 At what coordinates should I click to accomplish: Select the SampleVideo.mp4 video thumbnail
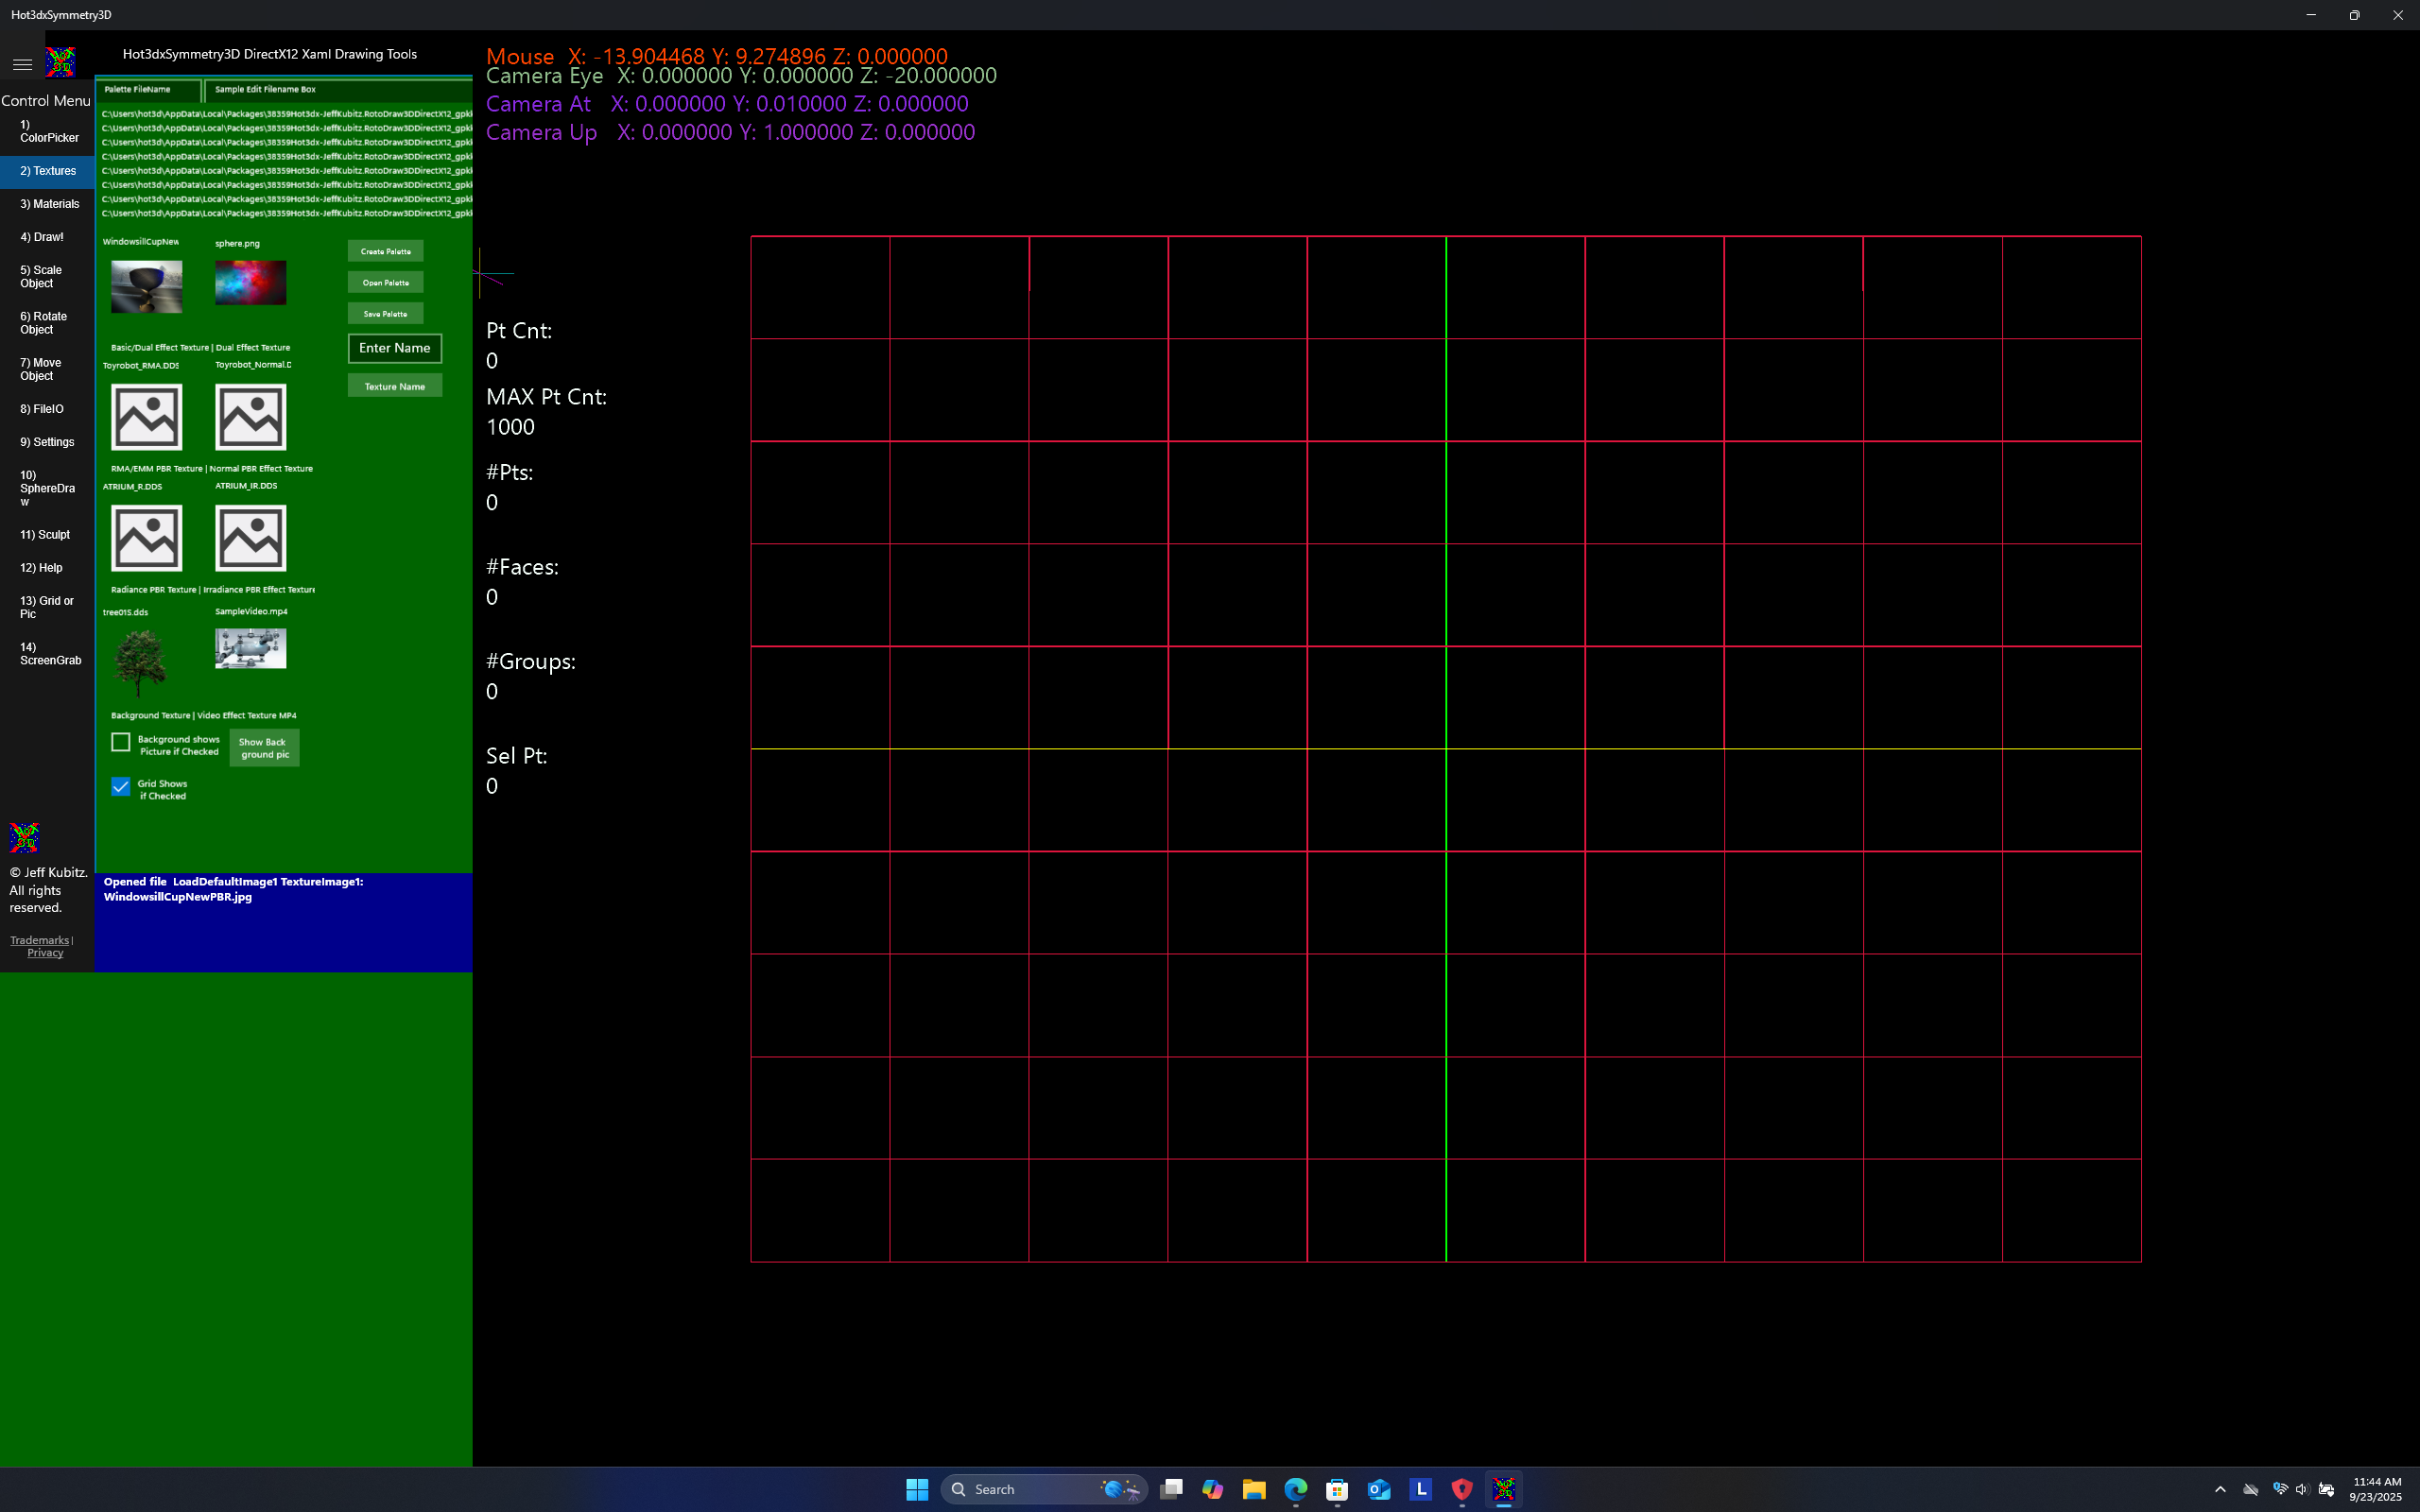tap(250, 648)
